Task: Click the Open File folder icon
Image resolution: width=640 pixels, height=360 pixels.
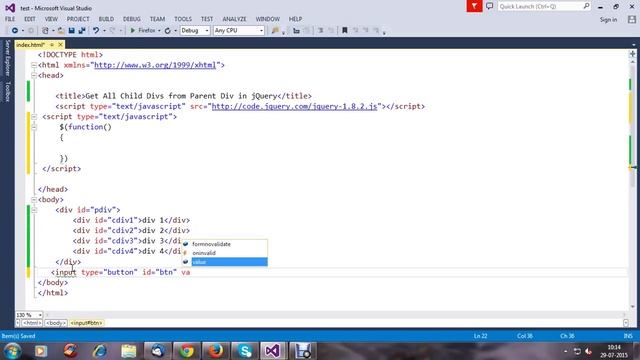Action: 61,31
